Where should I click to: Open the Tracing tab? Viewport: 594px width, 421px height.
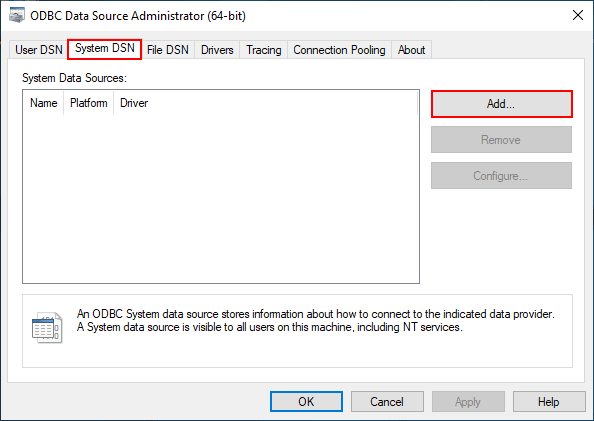point(264,50)
